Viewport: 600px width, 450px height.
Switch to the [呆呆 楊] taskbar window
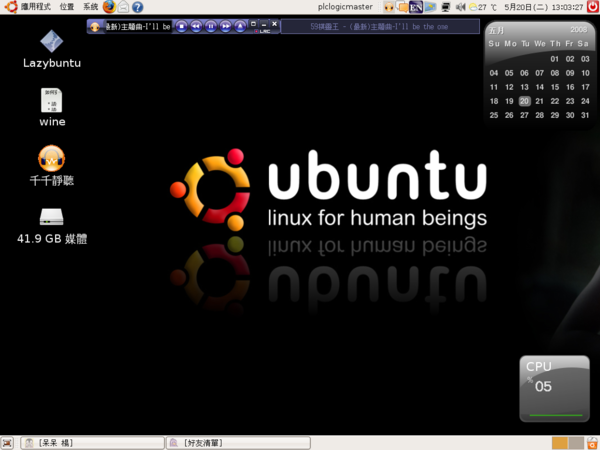(92, 443)
